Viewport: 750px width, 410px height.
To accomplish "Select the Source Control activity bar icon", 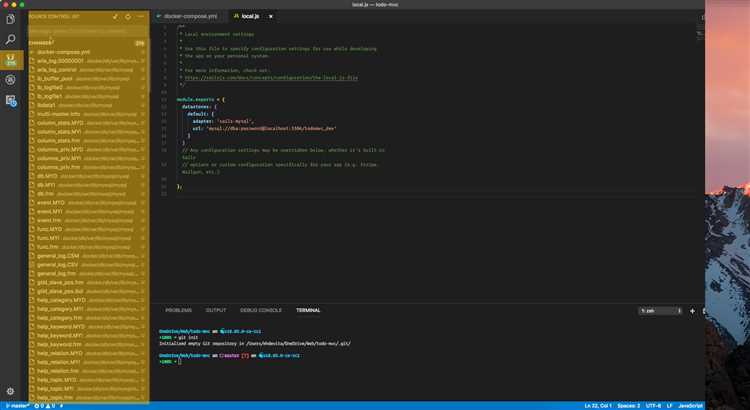I will coord(11,60).
